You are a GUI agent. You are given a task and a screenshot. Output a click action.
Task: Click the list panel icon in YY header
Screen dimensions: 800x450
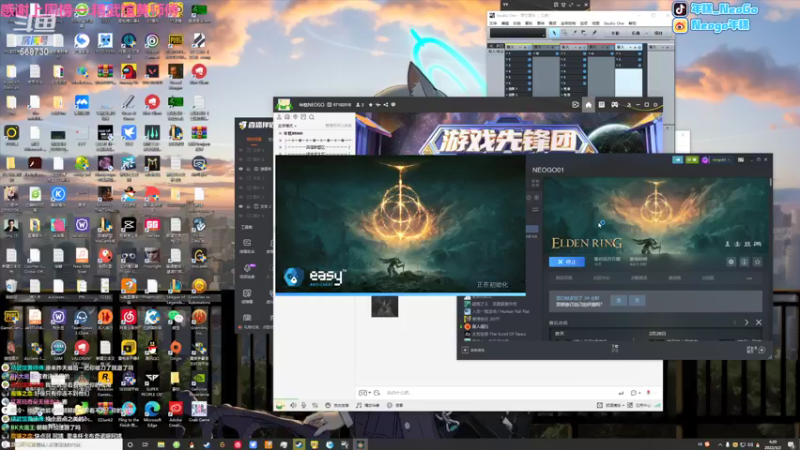pos(602,105)
